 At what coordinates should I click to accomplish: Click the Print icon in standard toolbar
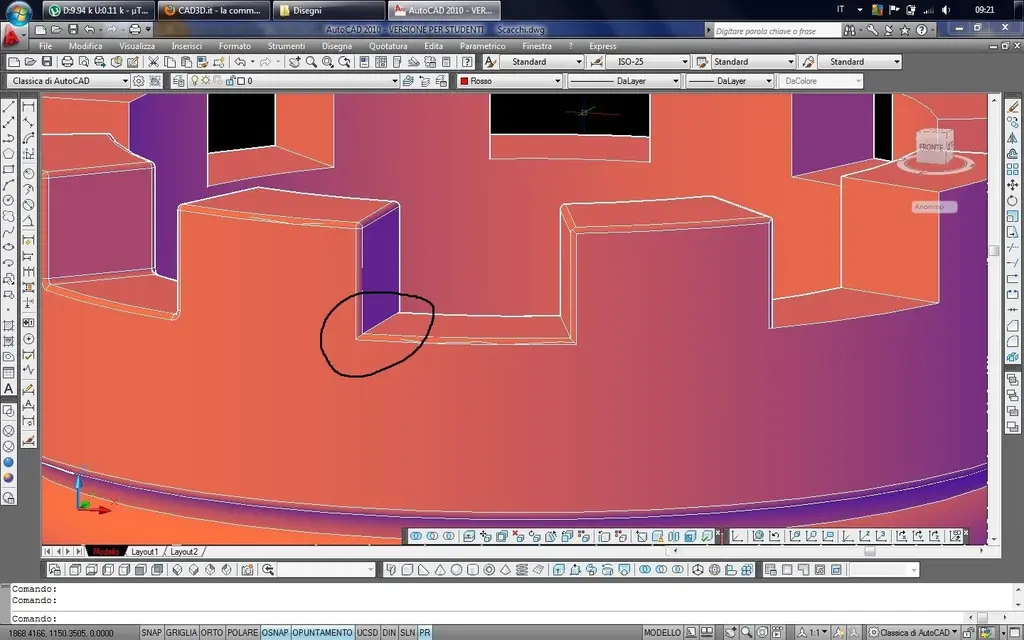(x=67, y=61)
